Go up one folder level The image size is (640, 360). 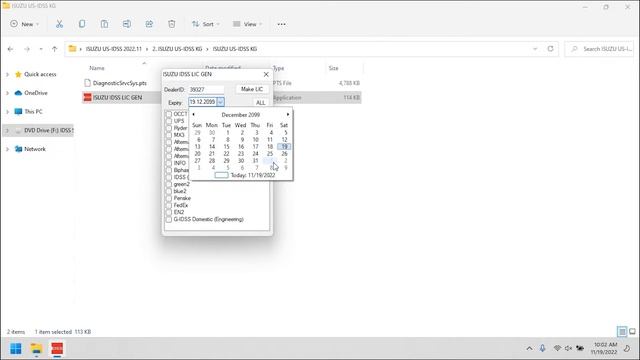[55, 49]
